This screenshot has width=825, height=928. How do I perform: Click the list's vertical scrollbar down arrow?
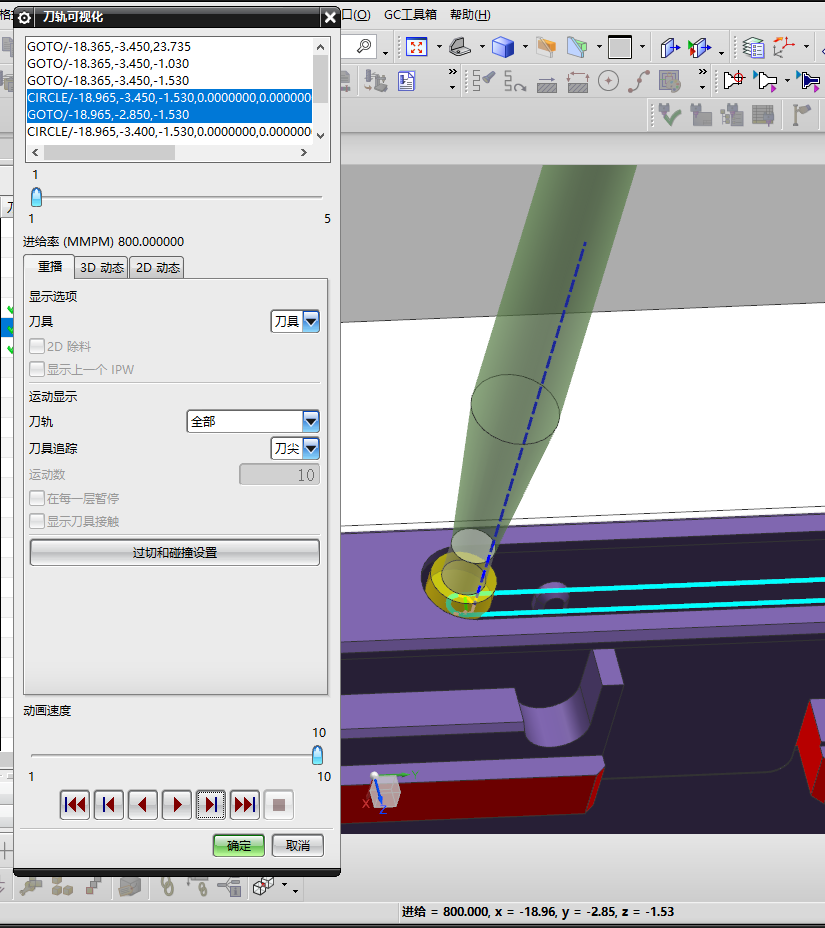pos(321,136)
